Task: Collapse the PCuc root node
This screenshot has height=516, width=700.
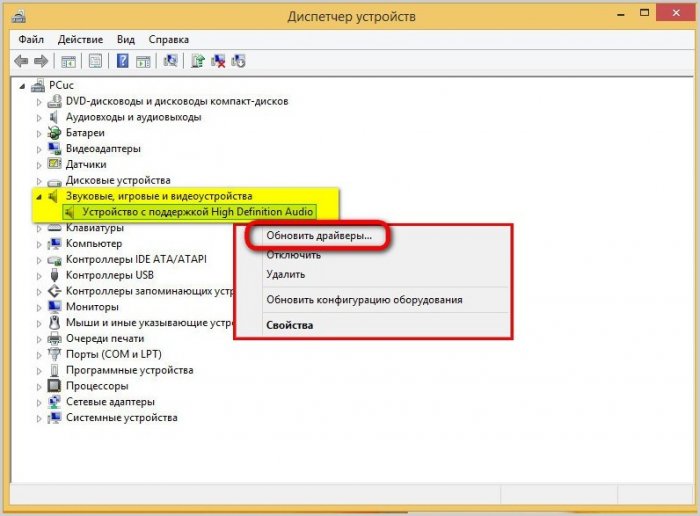Action: [x=22, y=86]
